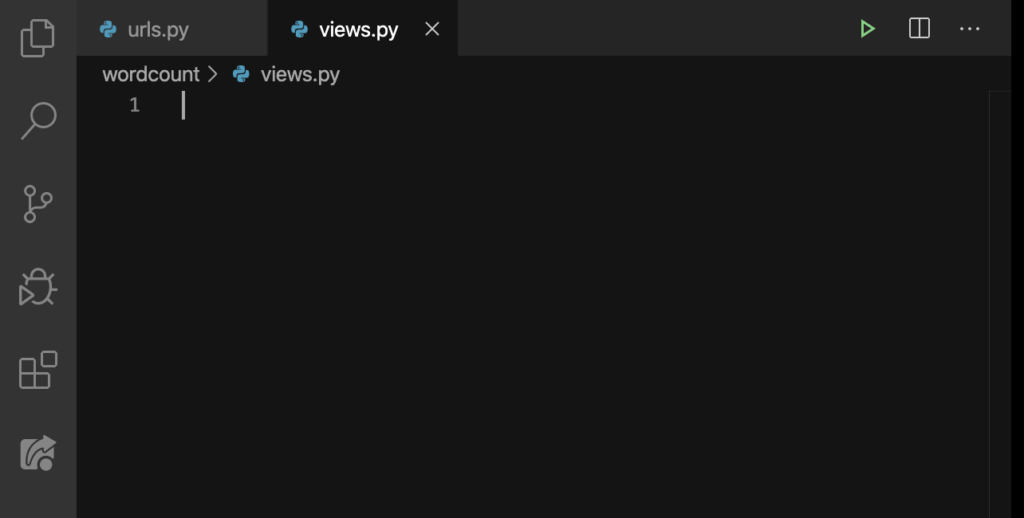Click the Python icon on the urls.py tab
Screen dimensions: 1024x518
[x=108, y=29]
